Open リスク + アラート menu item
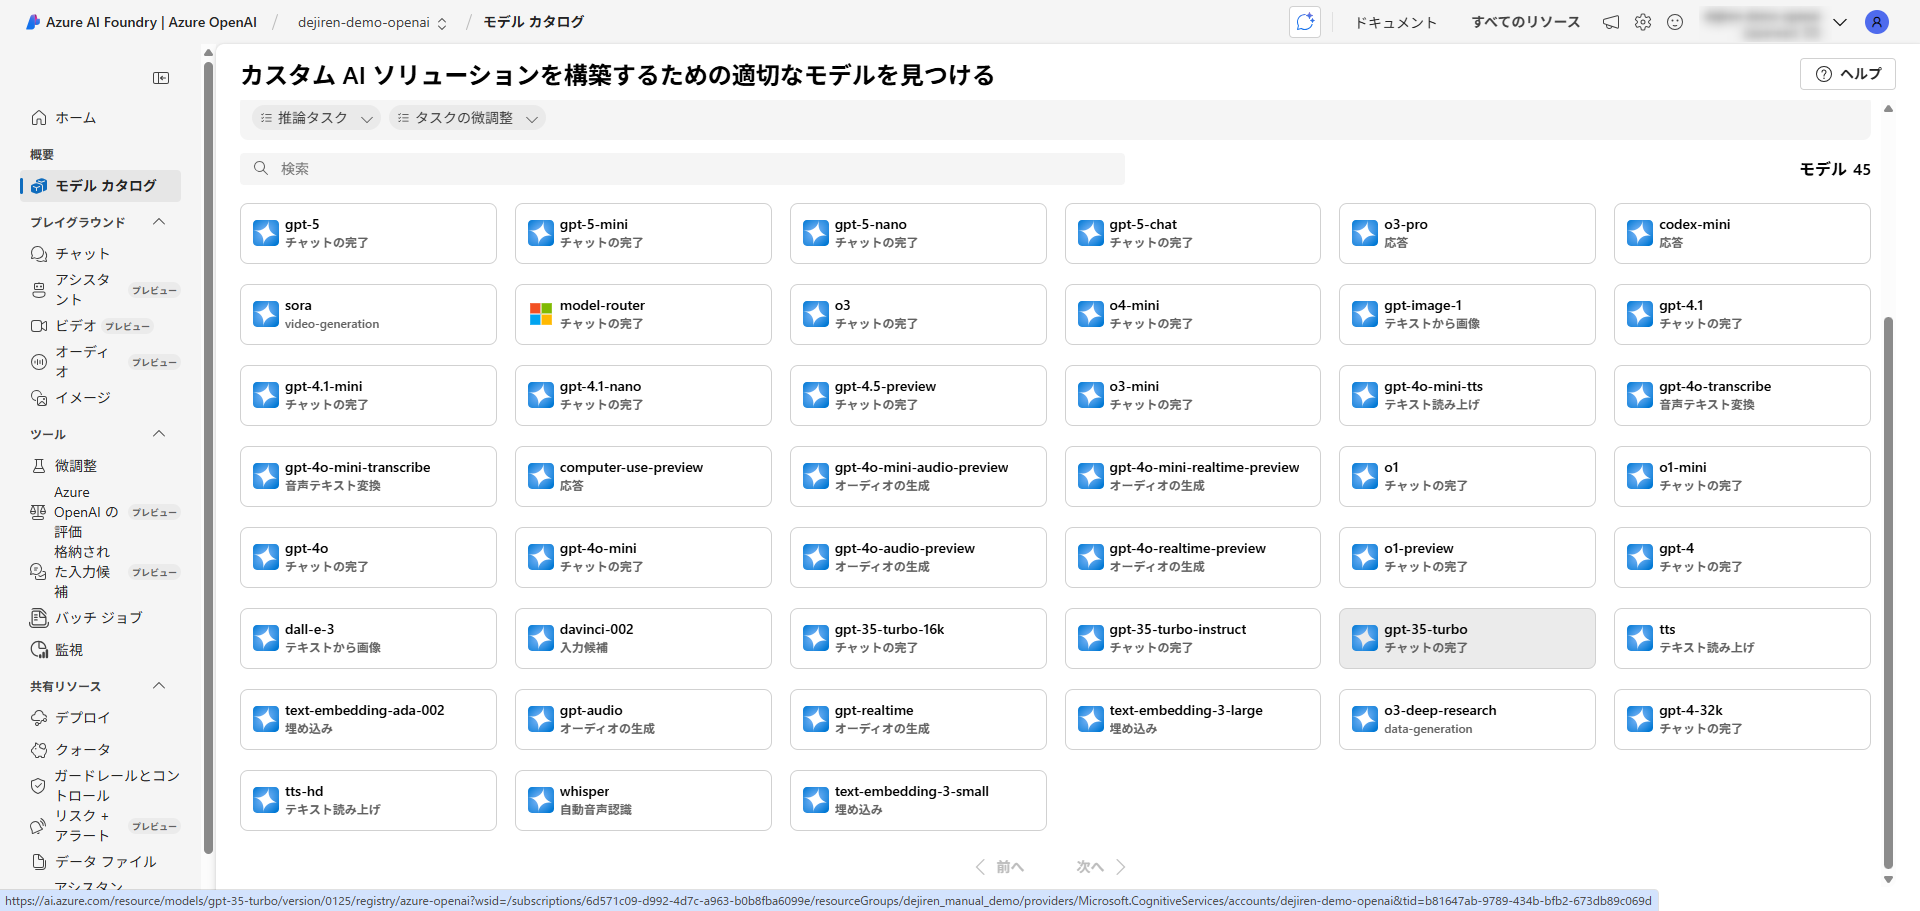This screenshot has height=911, width=1920. pyautogui.click(x=100, y=826)
